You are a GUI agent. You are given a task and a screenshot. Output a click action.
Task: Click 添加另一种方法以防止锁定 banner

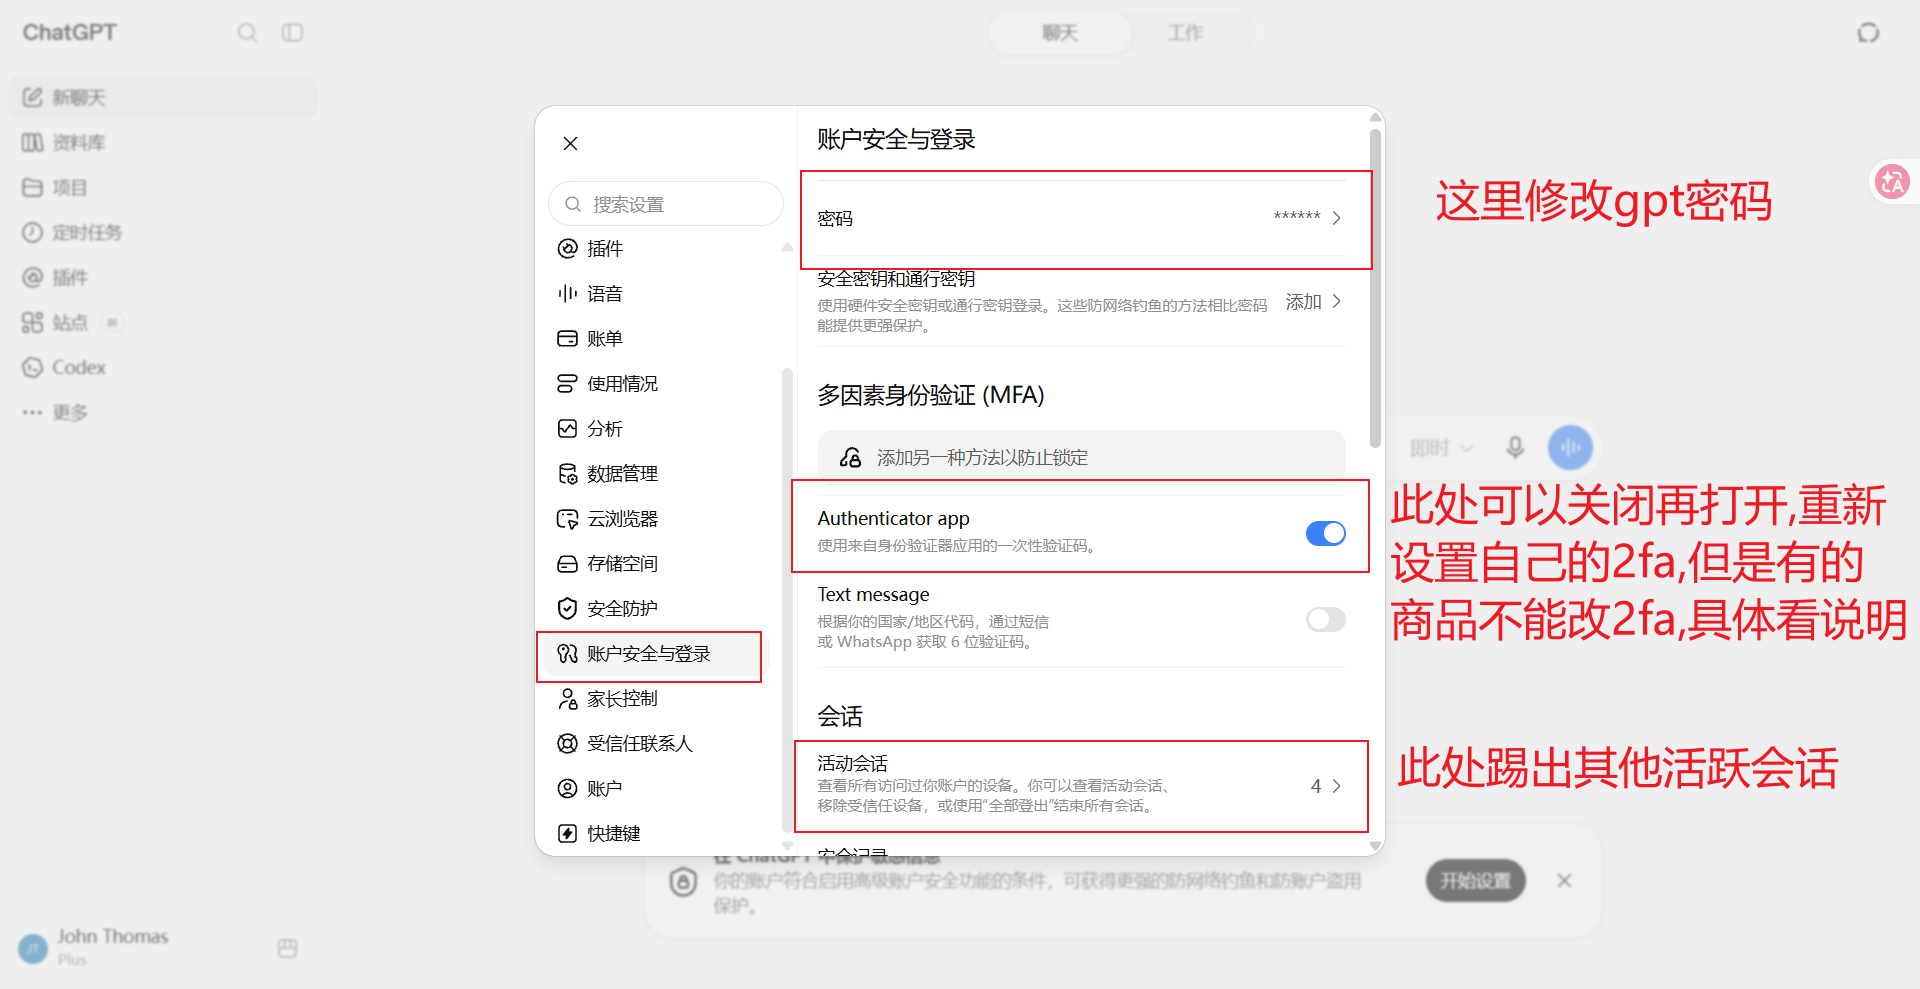[x=1081, y=457]
